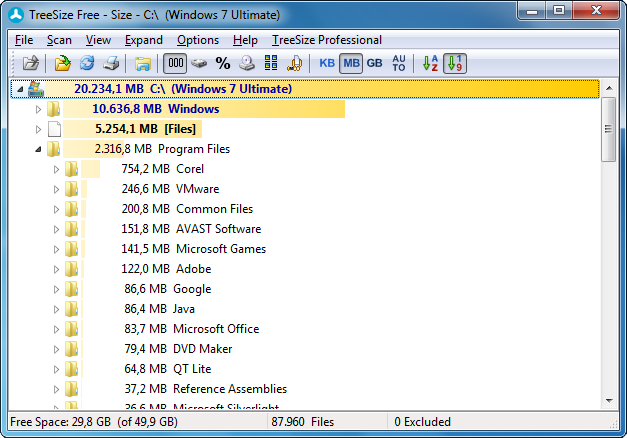Select AUTO unit display
Screen dimensions: 627x438
coord(399,63)
